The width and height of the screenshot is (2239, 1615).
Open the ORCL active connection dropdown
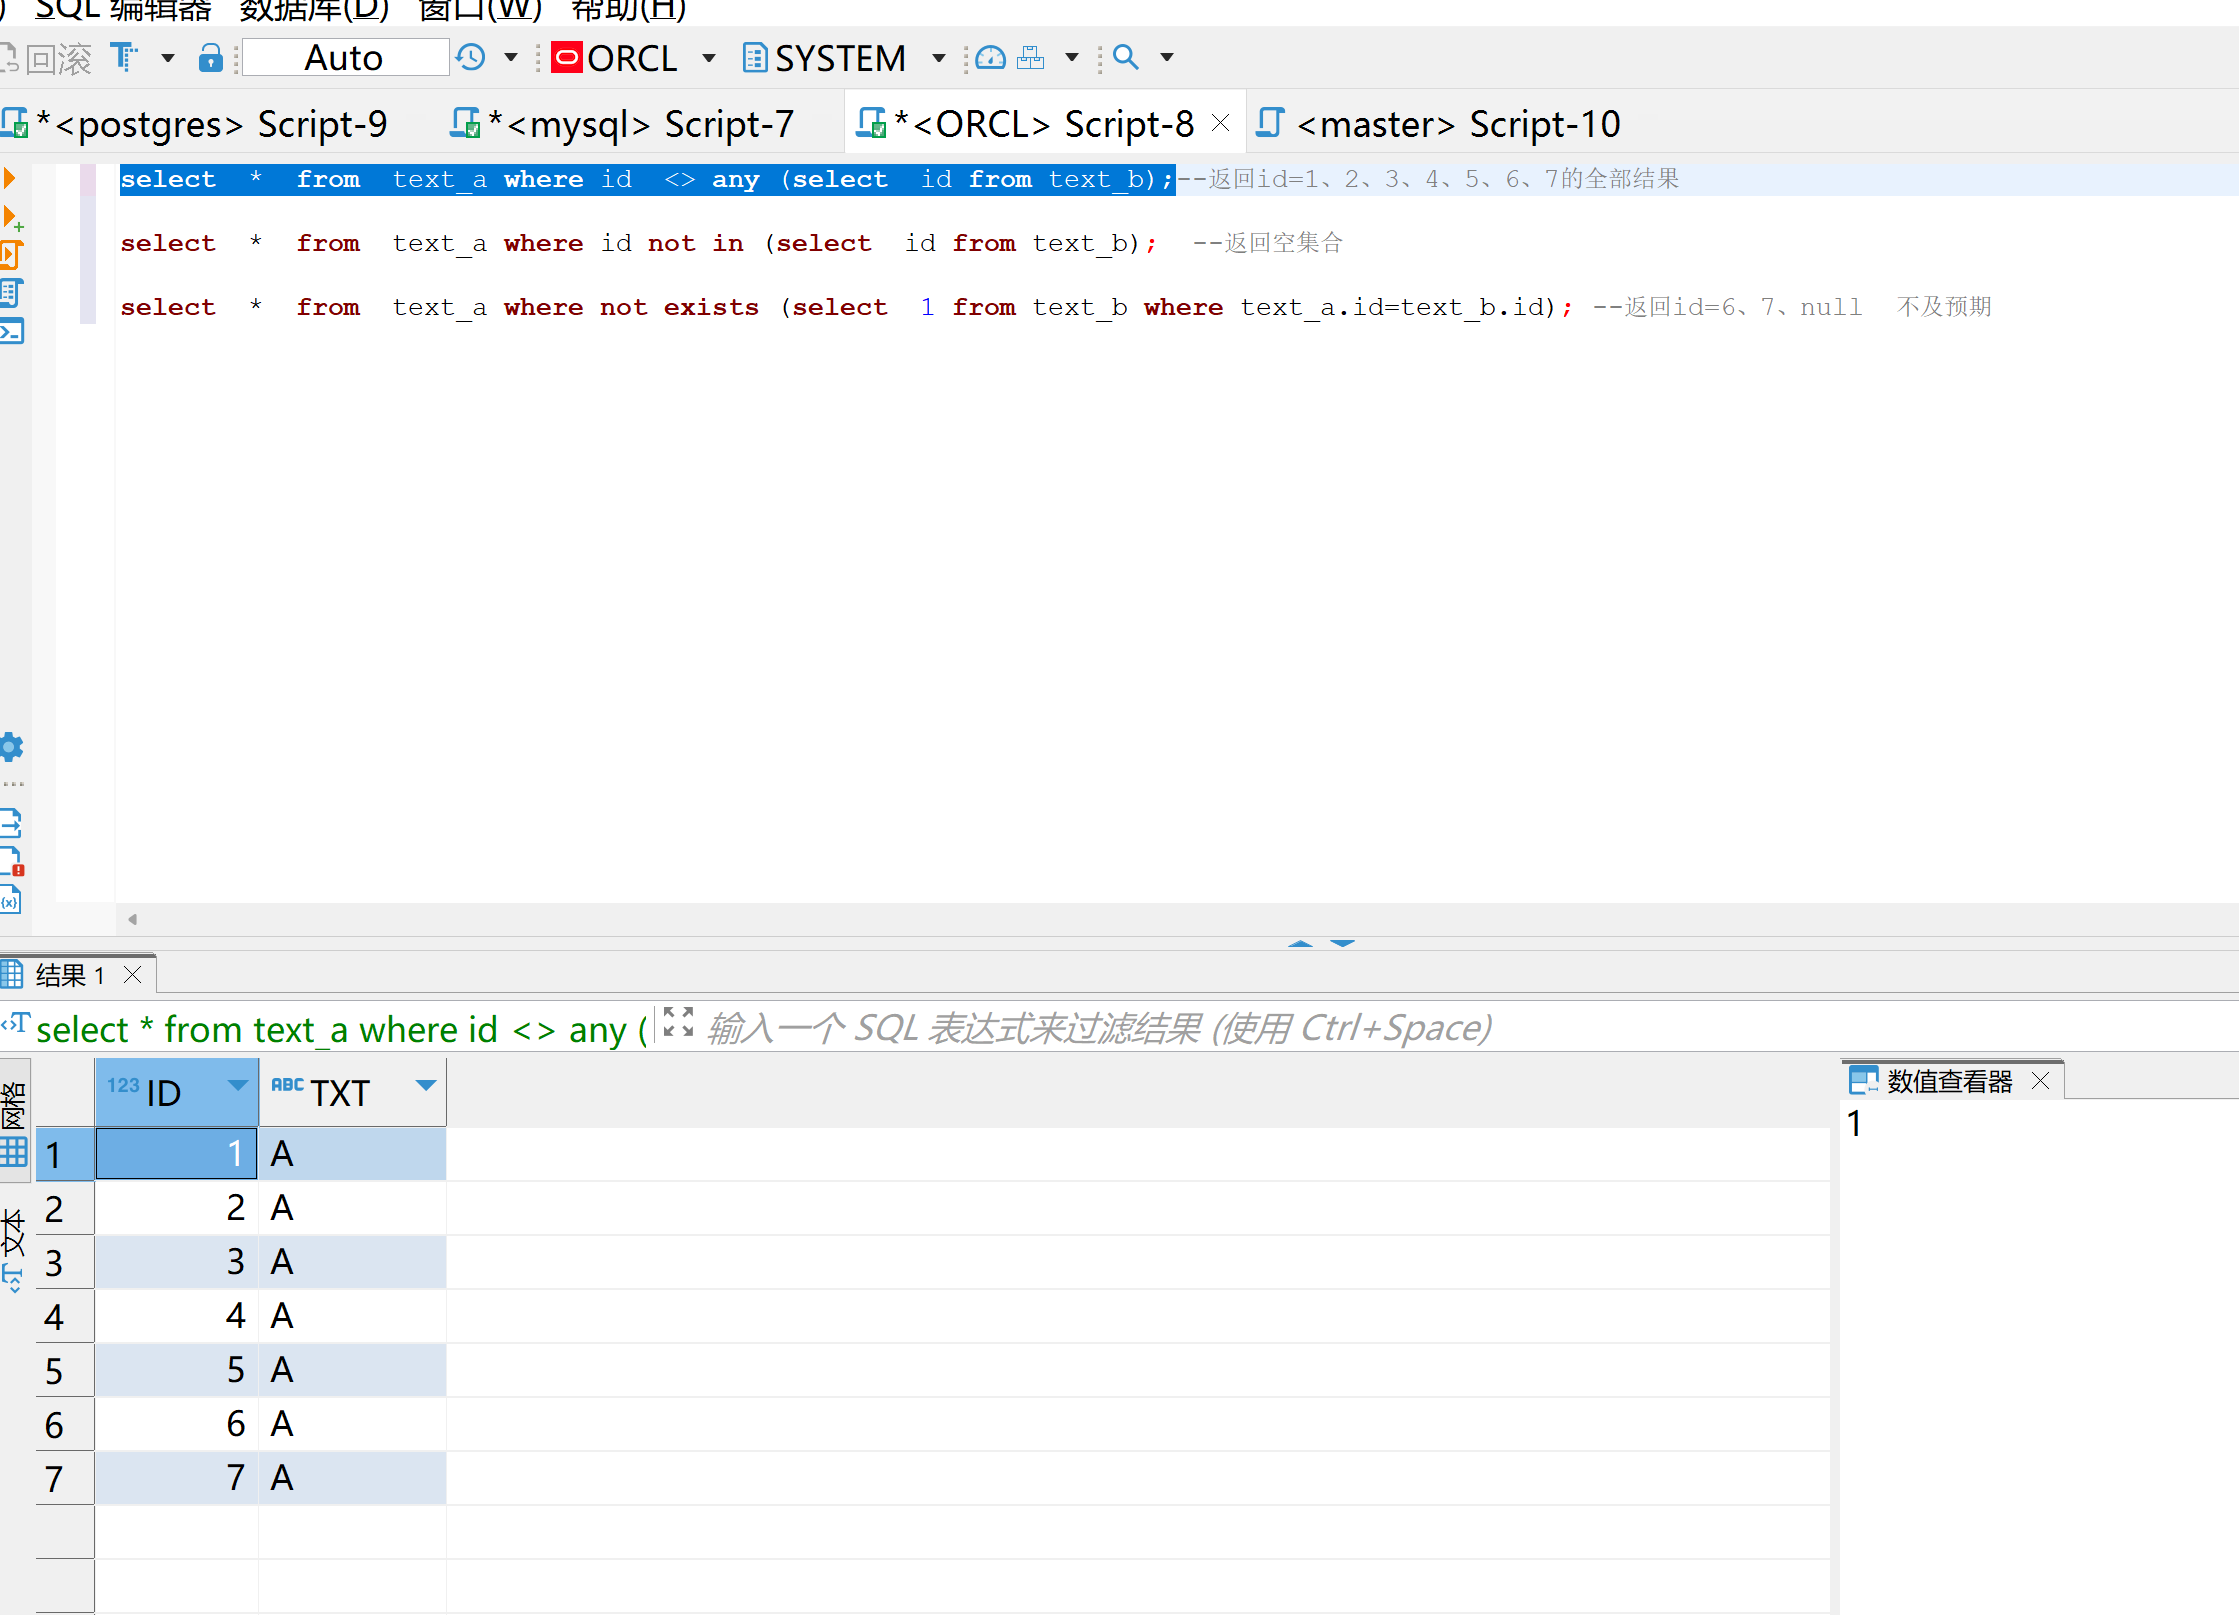(634, 58)
